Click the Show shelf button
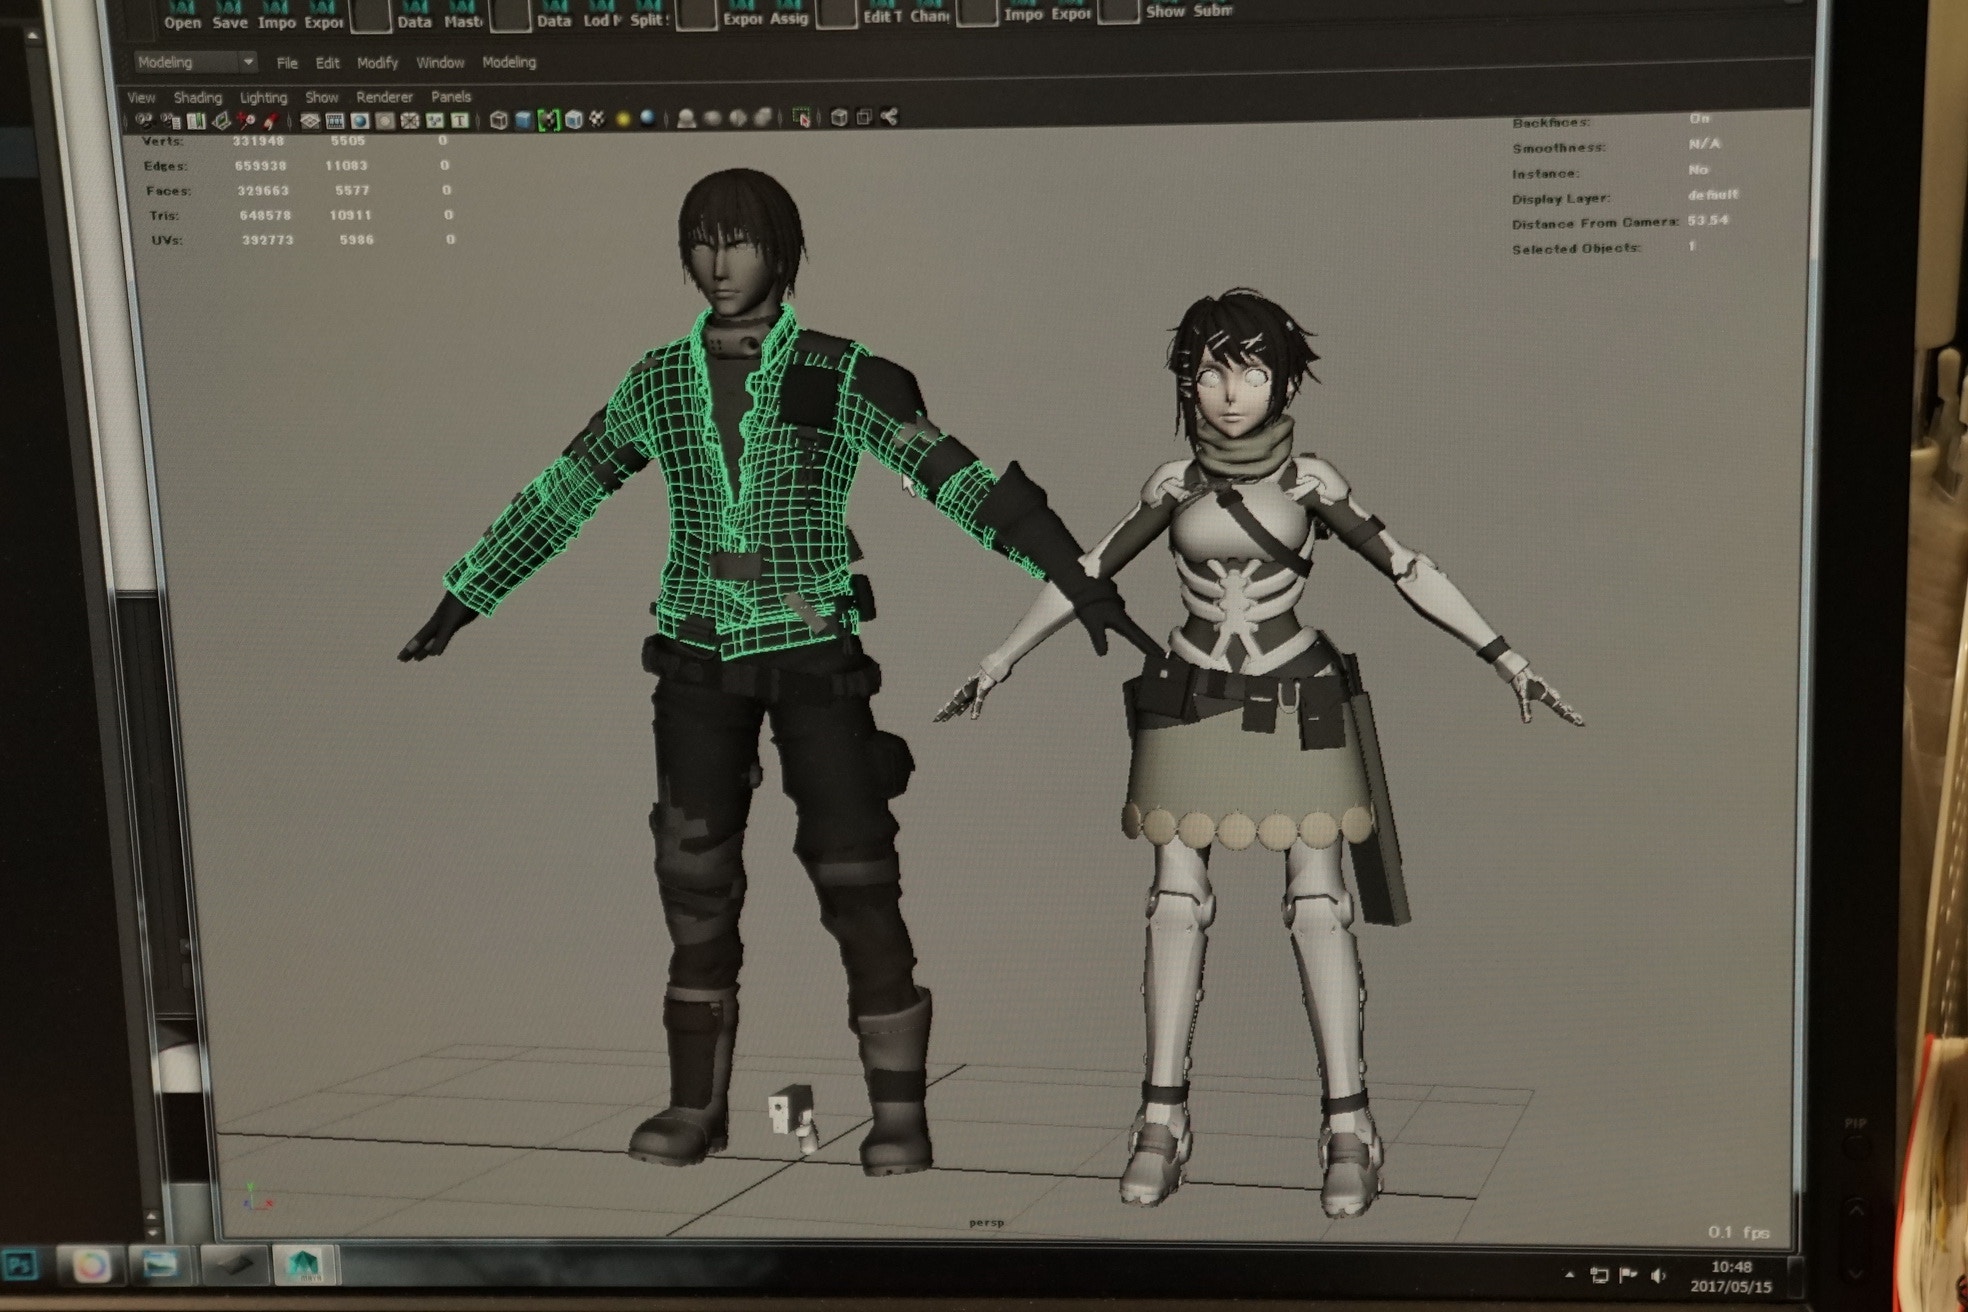The image size is (1968, 1312). coord(1164,9)
